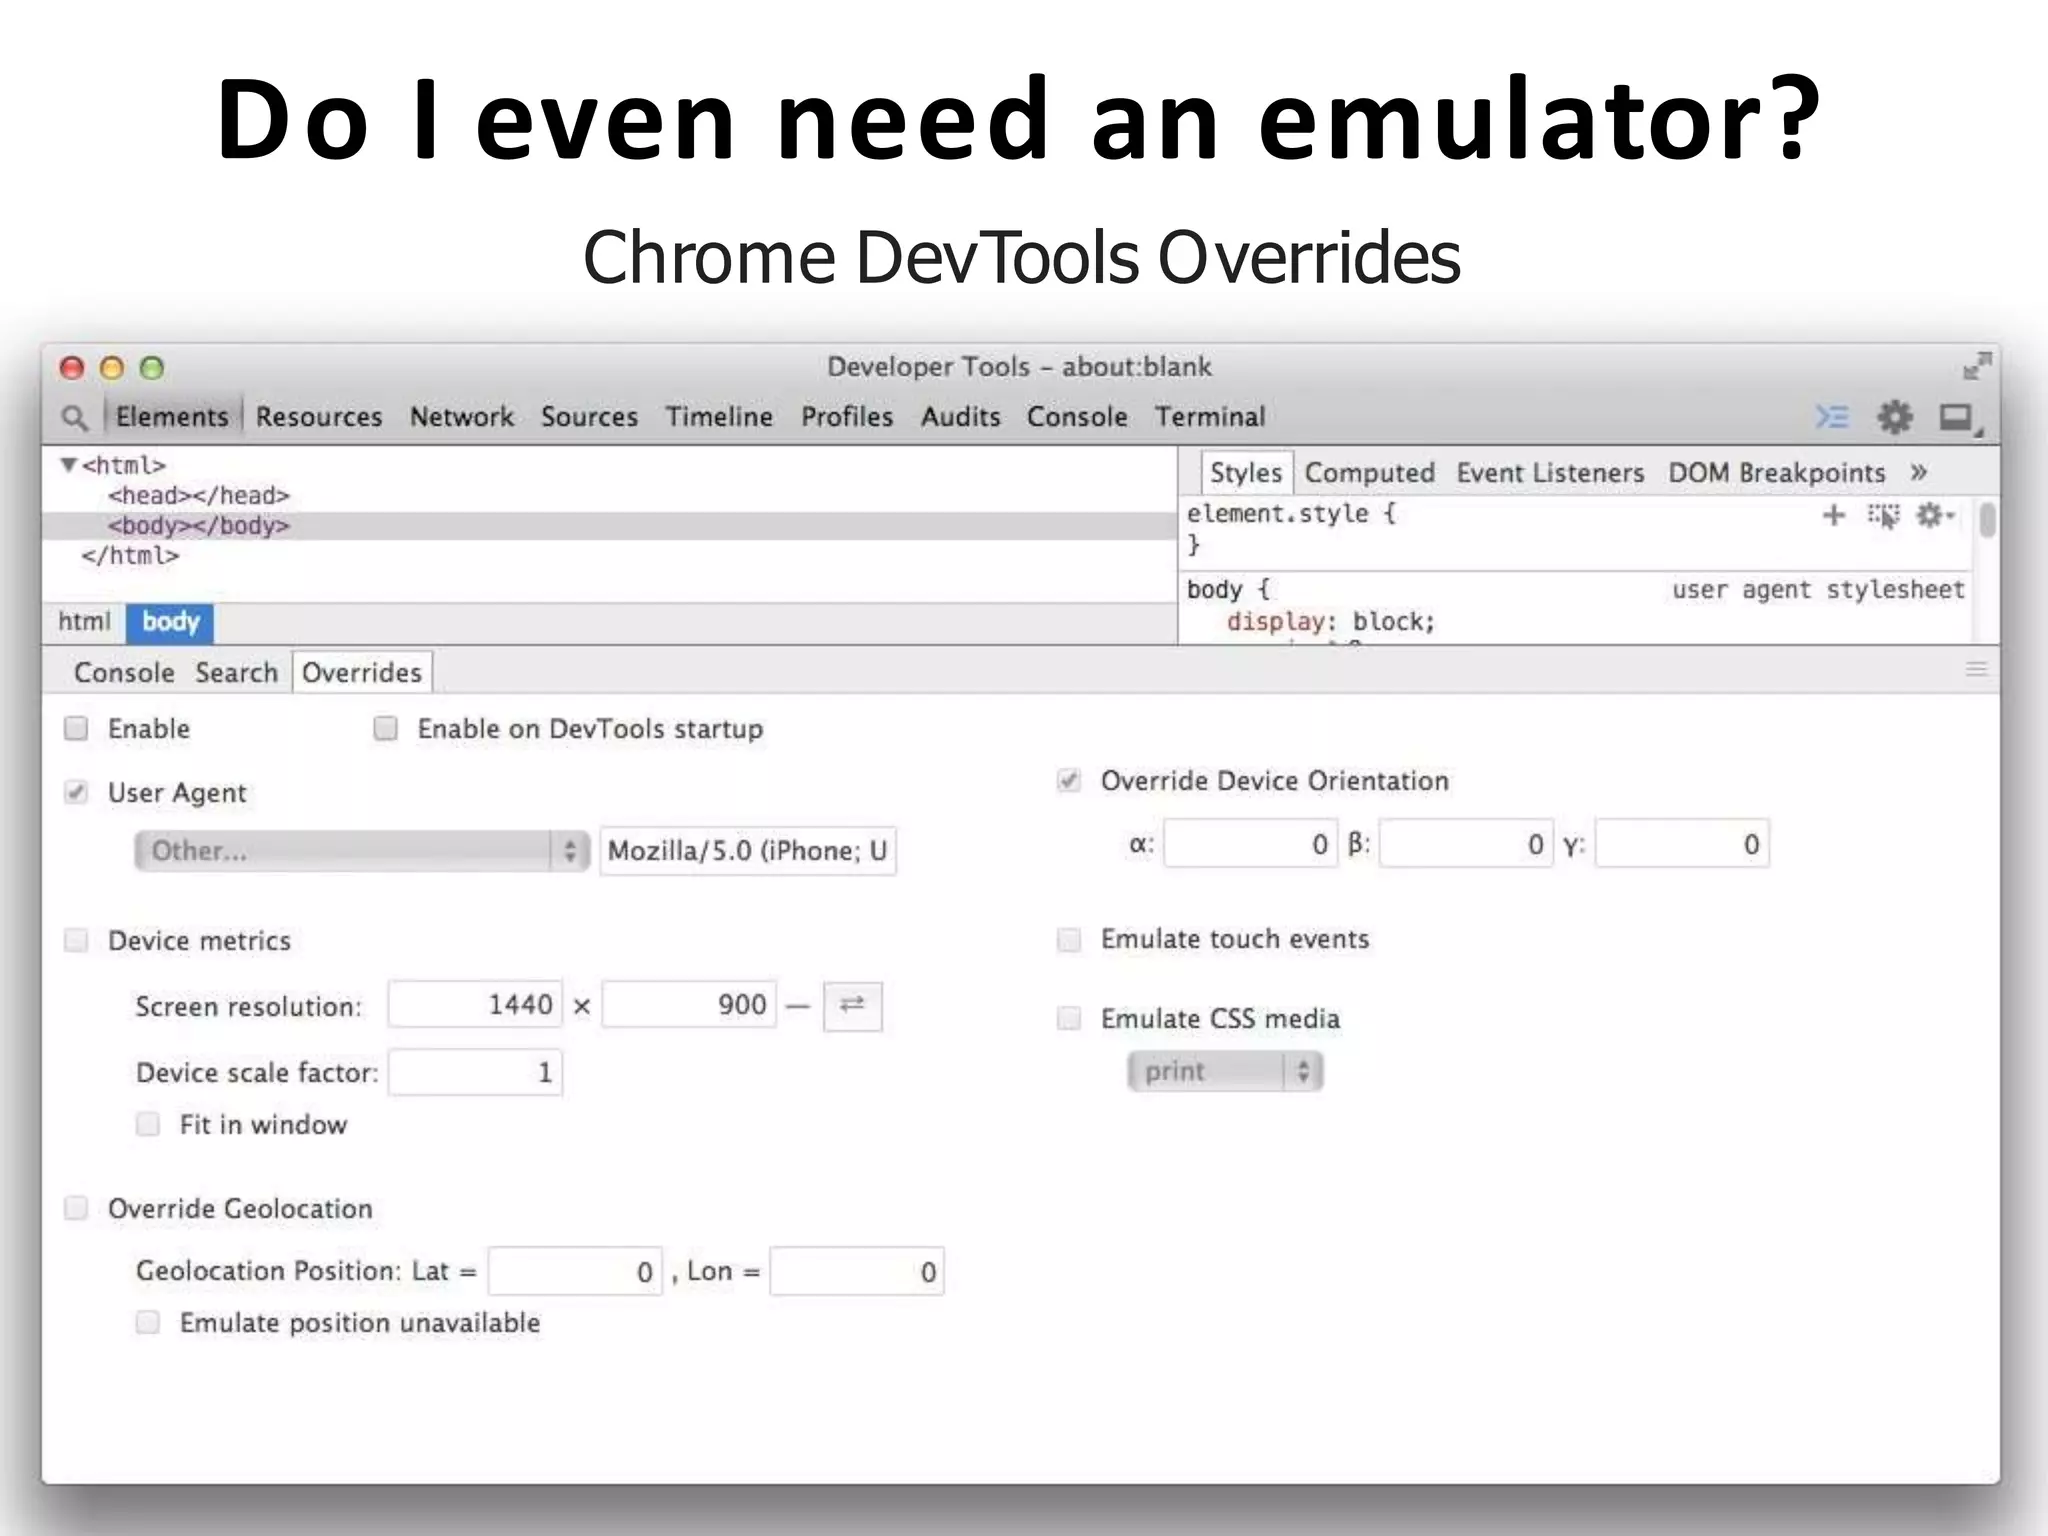This screenshot has height=1536, width=2048.
Task: Click the gamma orientation field
Action: pyautogui.click(x=1682, y=844)
